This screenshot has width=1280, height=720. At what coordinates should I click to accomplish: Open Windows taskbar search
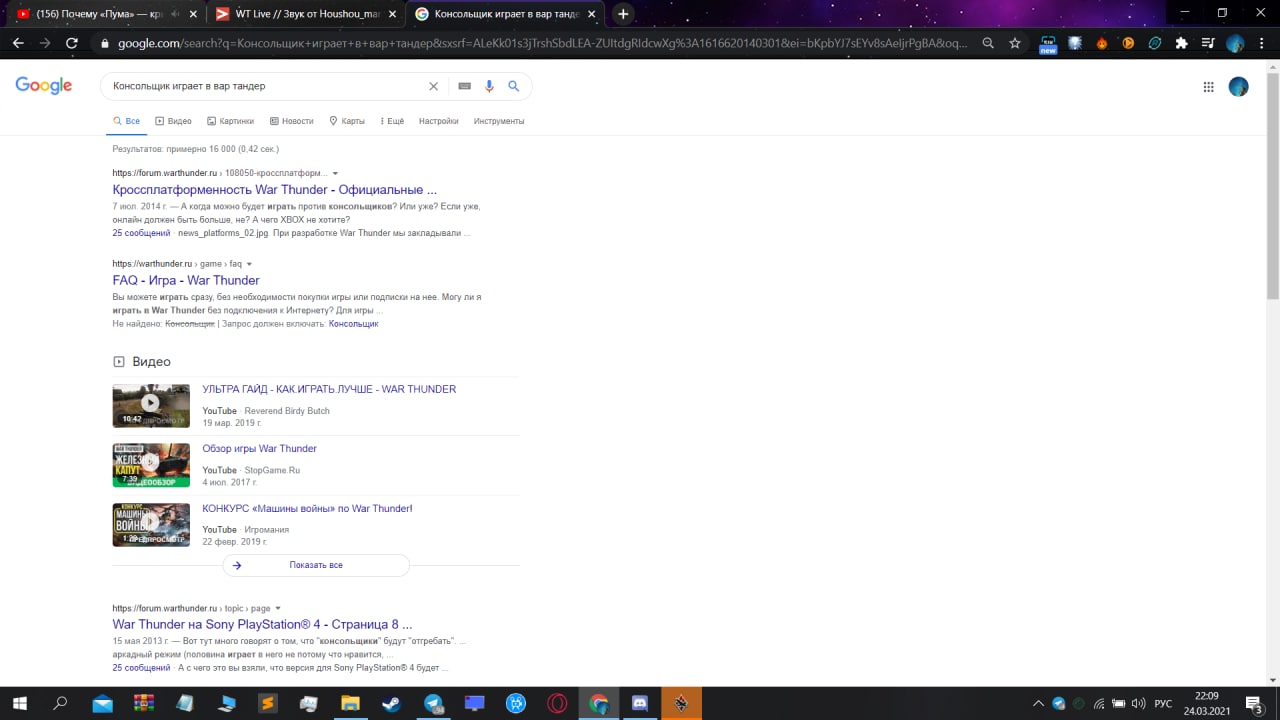click(60, 704)
